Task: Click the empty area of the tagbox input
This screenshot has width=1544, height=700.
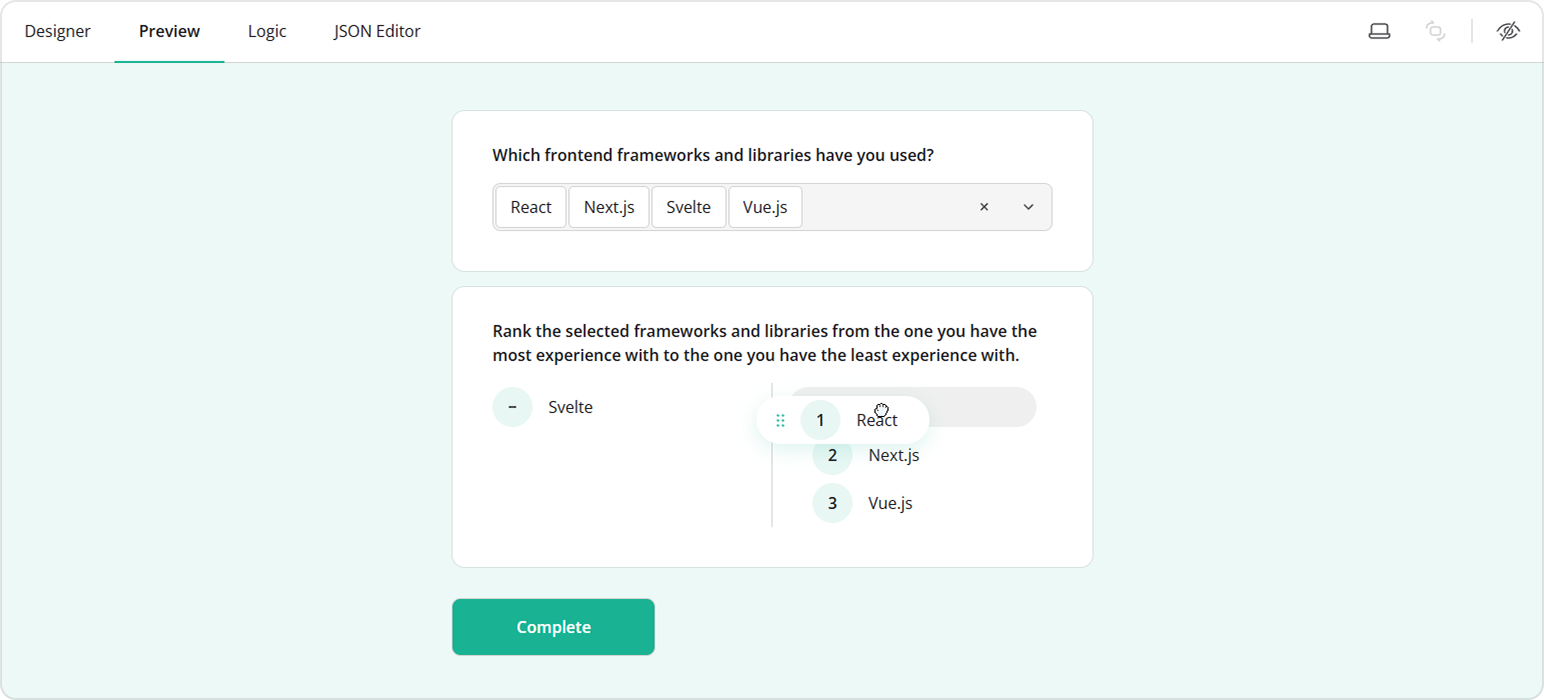Action: [x=884, y=207]
